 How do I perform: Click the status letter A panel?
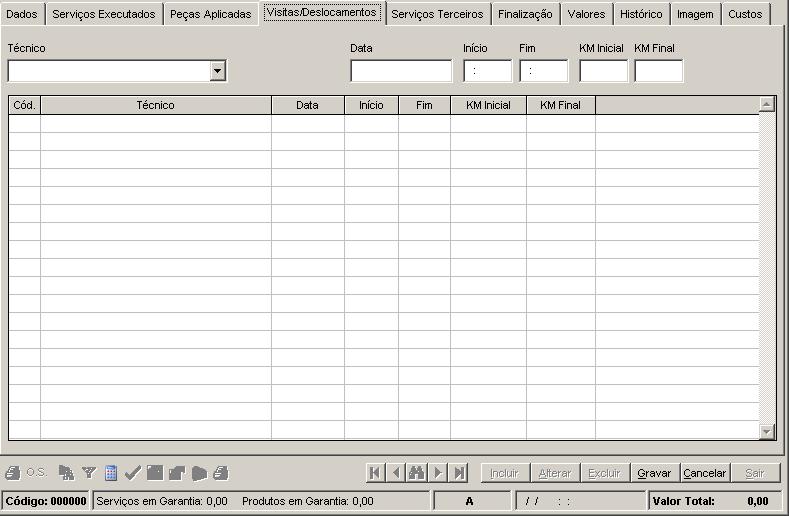tap(472, 501)
